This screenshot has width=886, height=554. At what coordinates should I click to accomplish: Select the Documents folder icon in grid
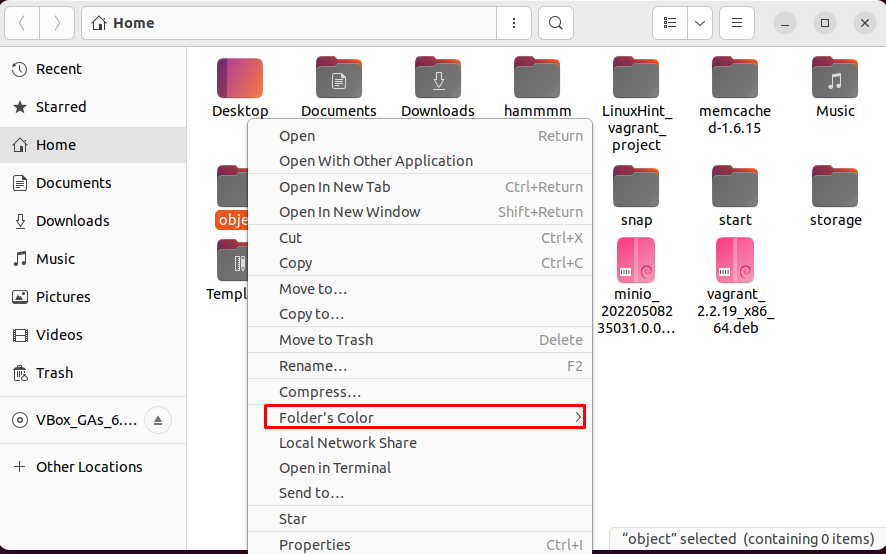click(x=339, y=77)
